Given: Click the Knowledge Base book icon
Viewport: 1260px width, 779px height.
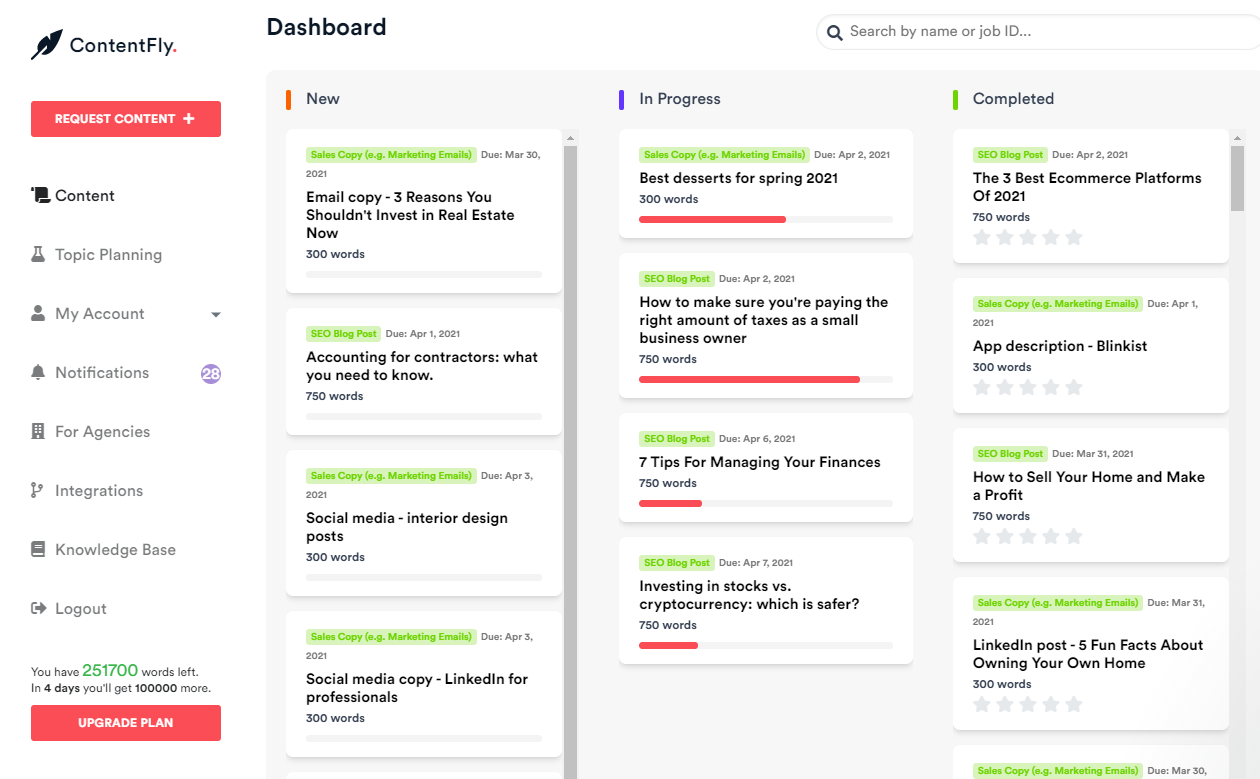Looking at the screenshot, I should [38, 550].
